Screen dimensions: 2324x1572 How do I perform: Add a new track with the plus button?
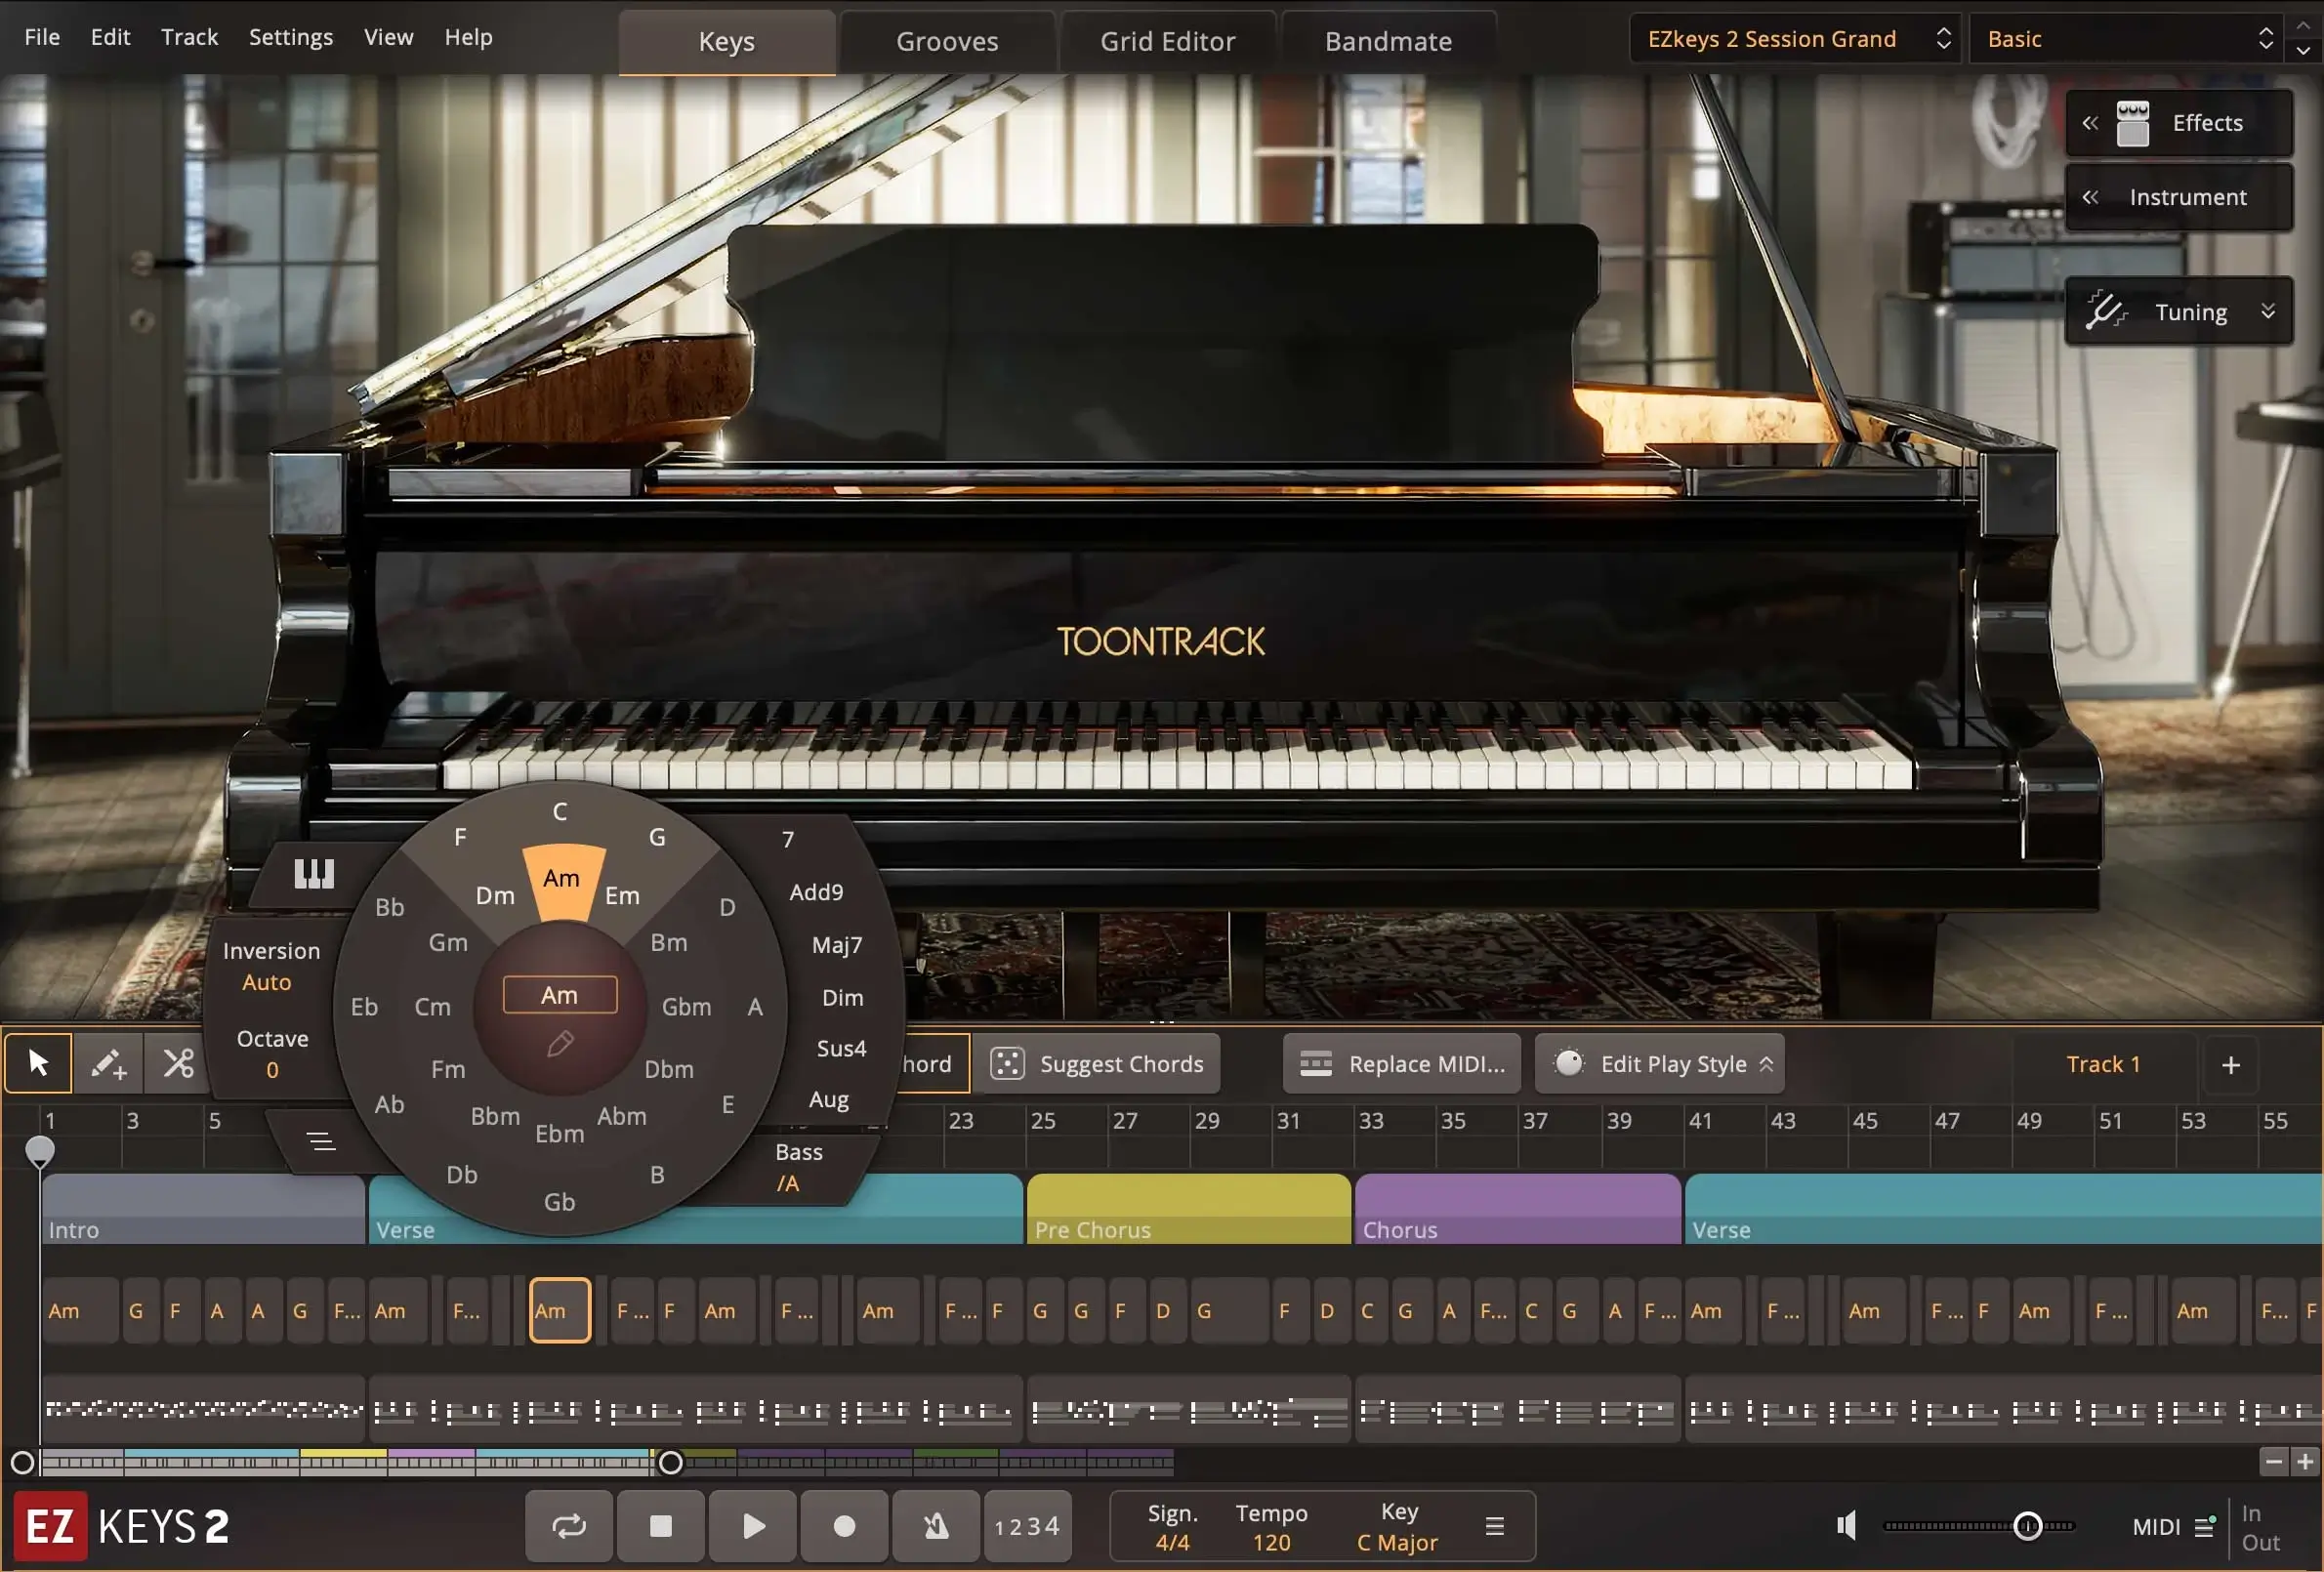pos(2232,1064)
